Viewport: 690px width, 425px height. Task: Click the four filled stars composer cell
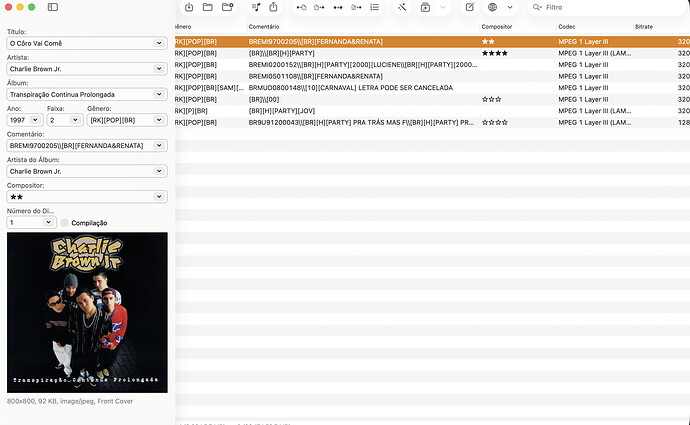tap(495, 53)
